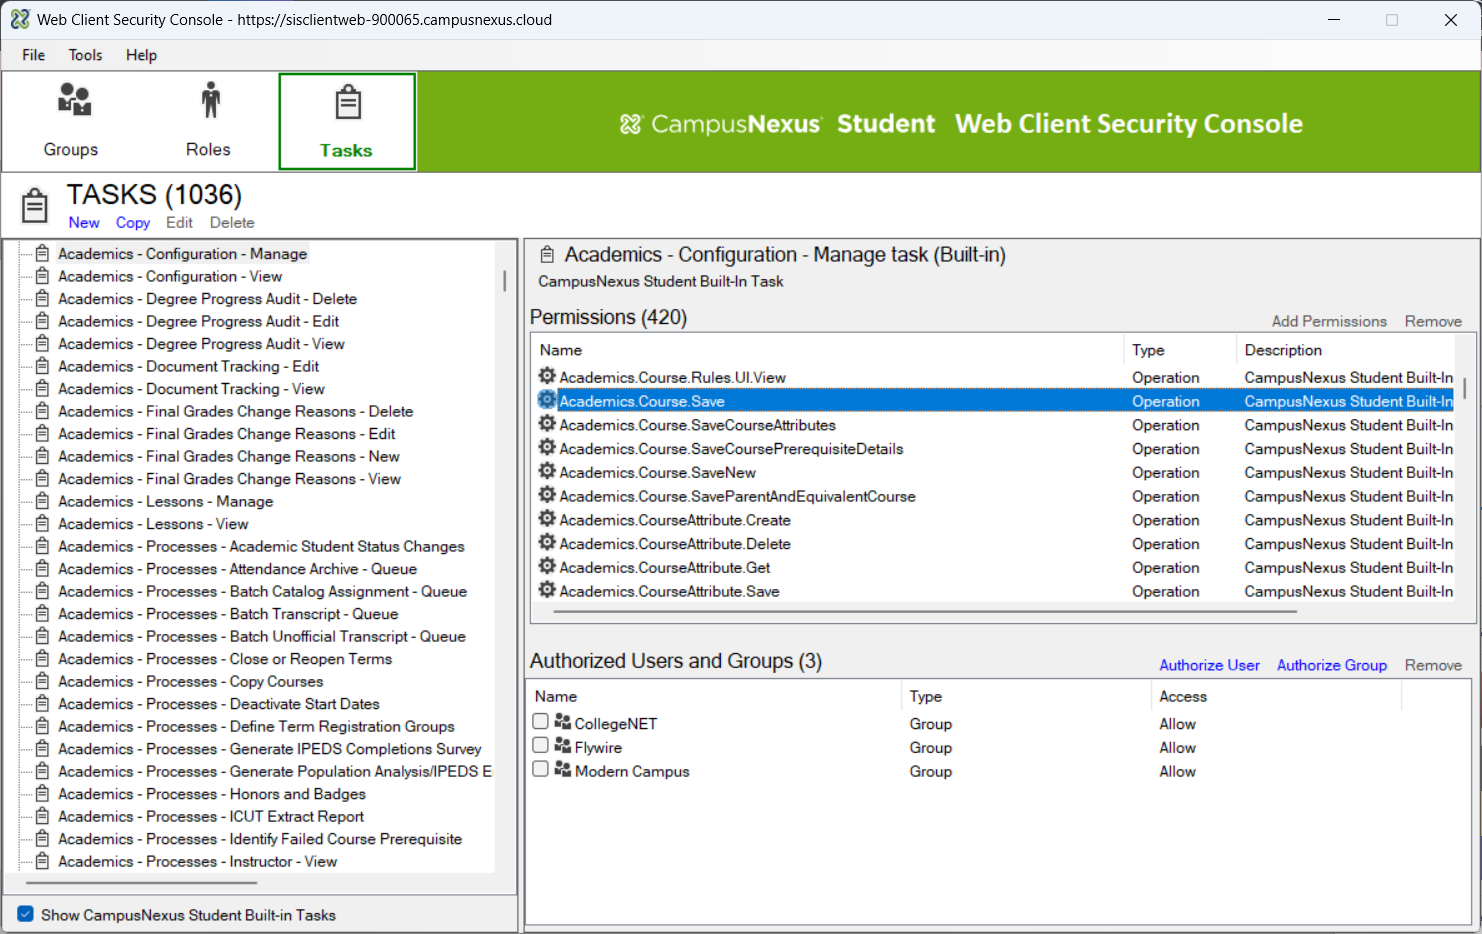Select Academics.Course.SaveParentAndEquivalentCourse permission row

pos(992,496)
